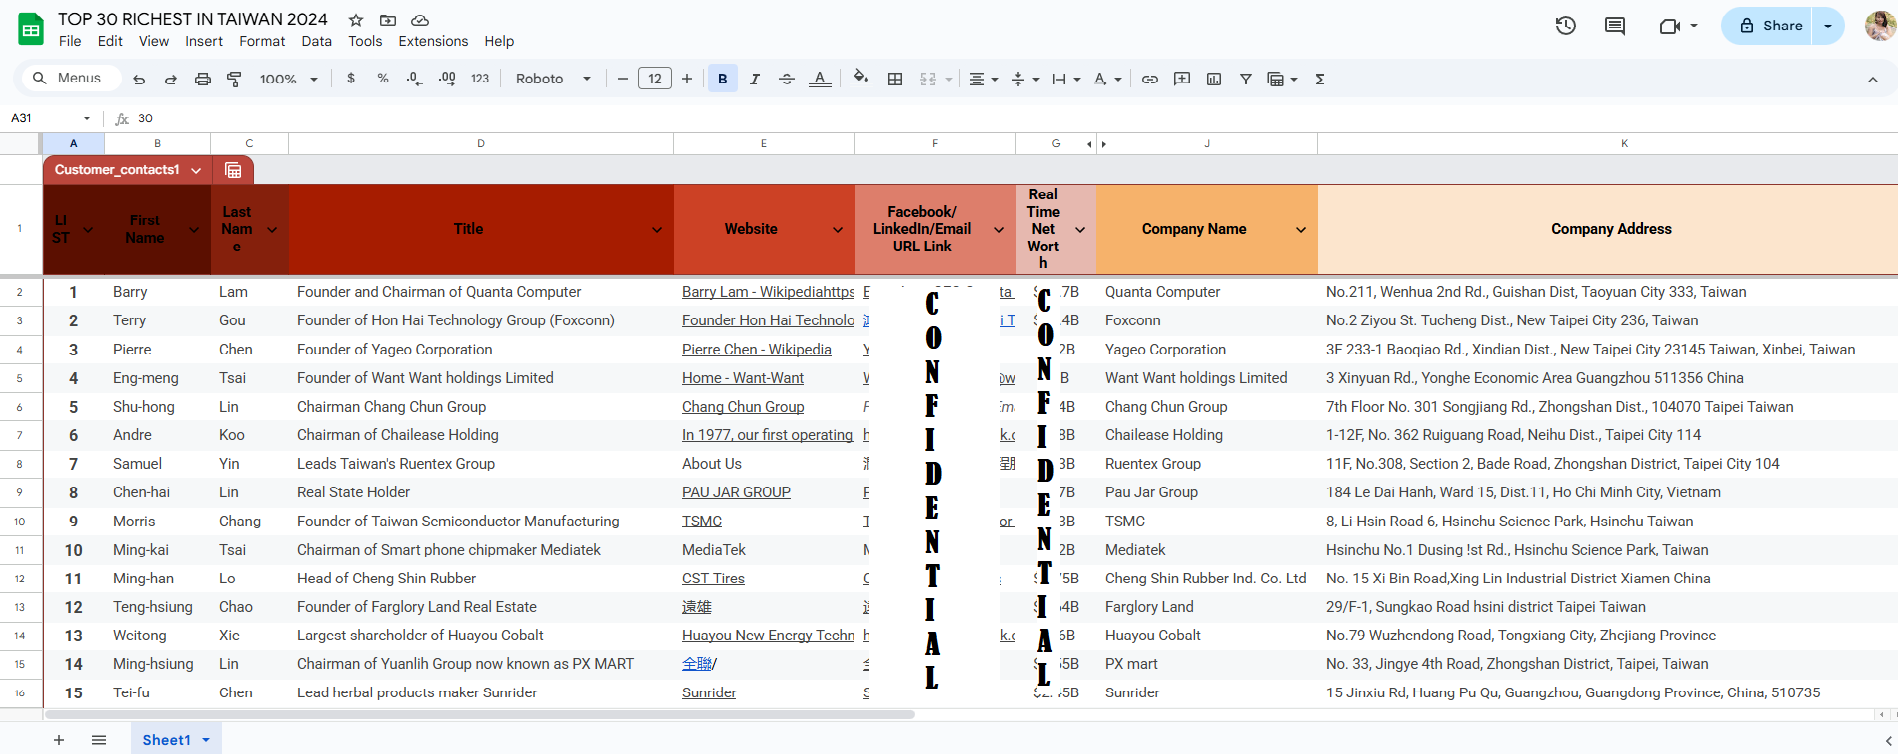This screenshot has width=1898, height=754.
Task: Open the table views toolbar button
Action: [x=1282, y=79]
